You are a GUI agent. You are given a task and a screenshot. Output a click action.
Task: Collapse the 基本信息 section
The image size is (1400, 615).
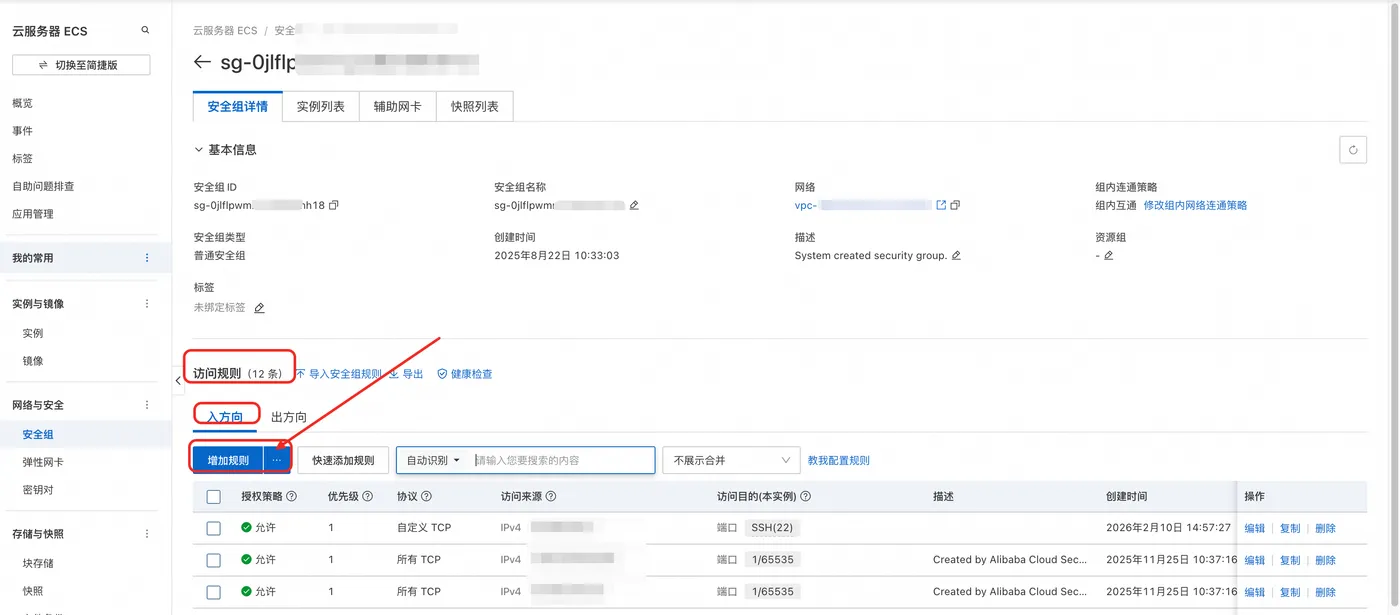click(199, 150)
